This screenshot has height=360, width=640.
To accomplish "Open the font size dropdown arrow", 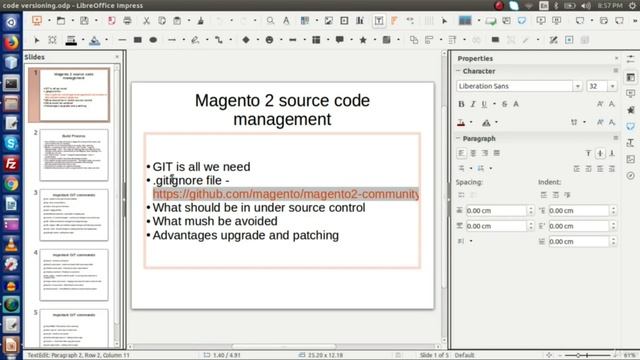I will click(612, 86).
